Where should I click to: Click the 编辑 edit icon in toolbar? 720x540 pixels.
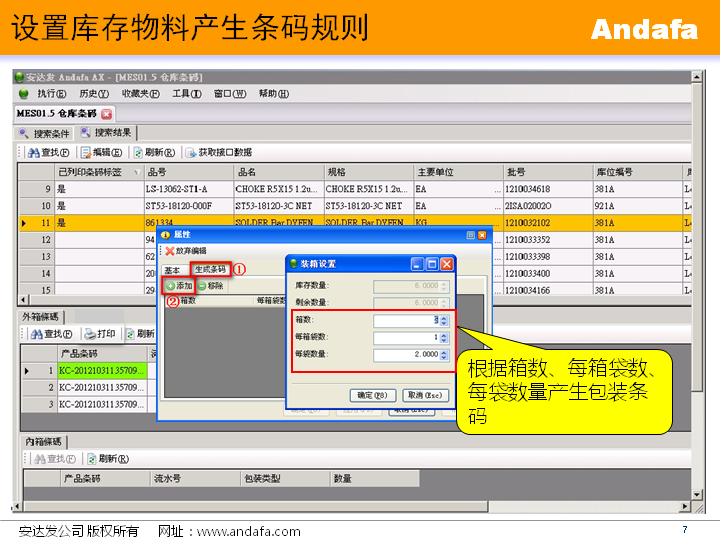click(x=86, y=152)
